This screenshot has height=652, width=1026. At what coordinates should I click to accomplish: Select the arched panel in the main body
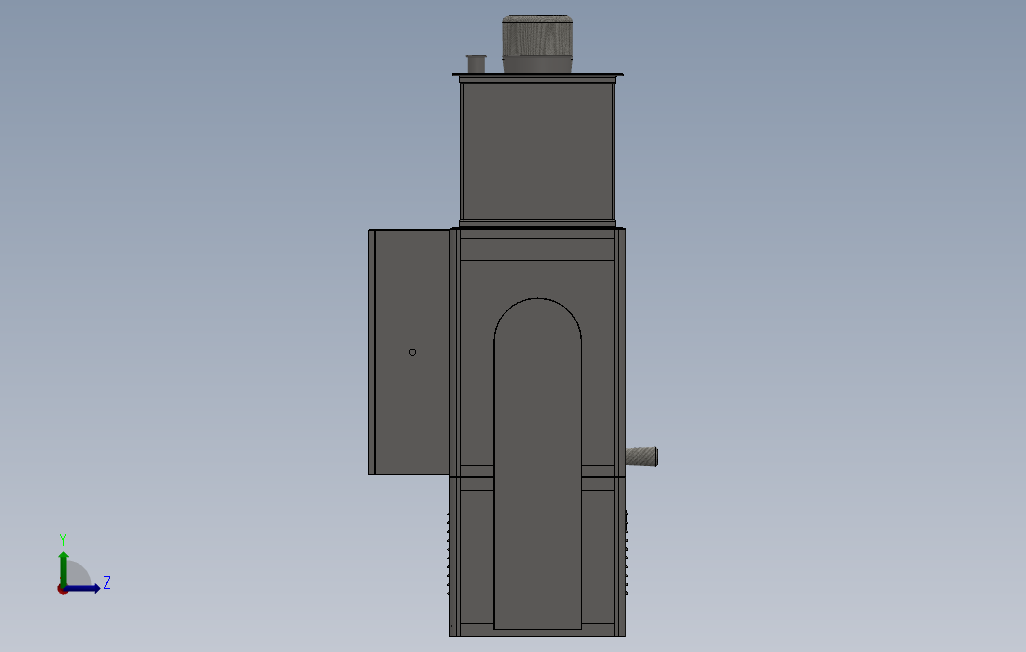(x=537, y=464)
